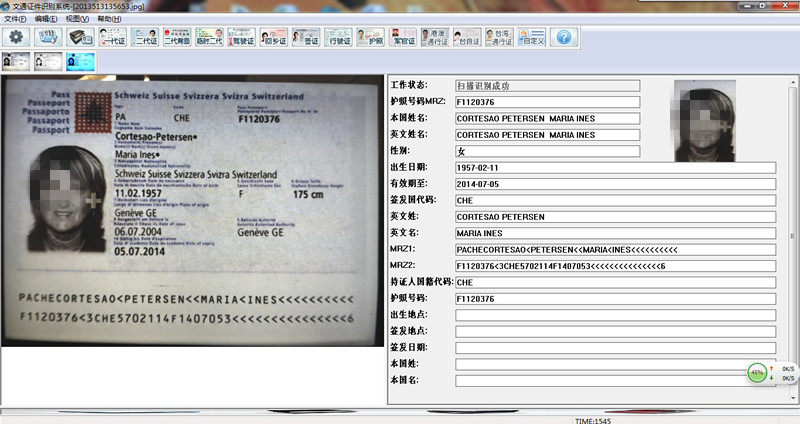
Task: Click the 英文姓 field CORTESAO PETERSEN
Action: (615, 217)
